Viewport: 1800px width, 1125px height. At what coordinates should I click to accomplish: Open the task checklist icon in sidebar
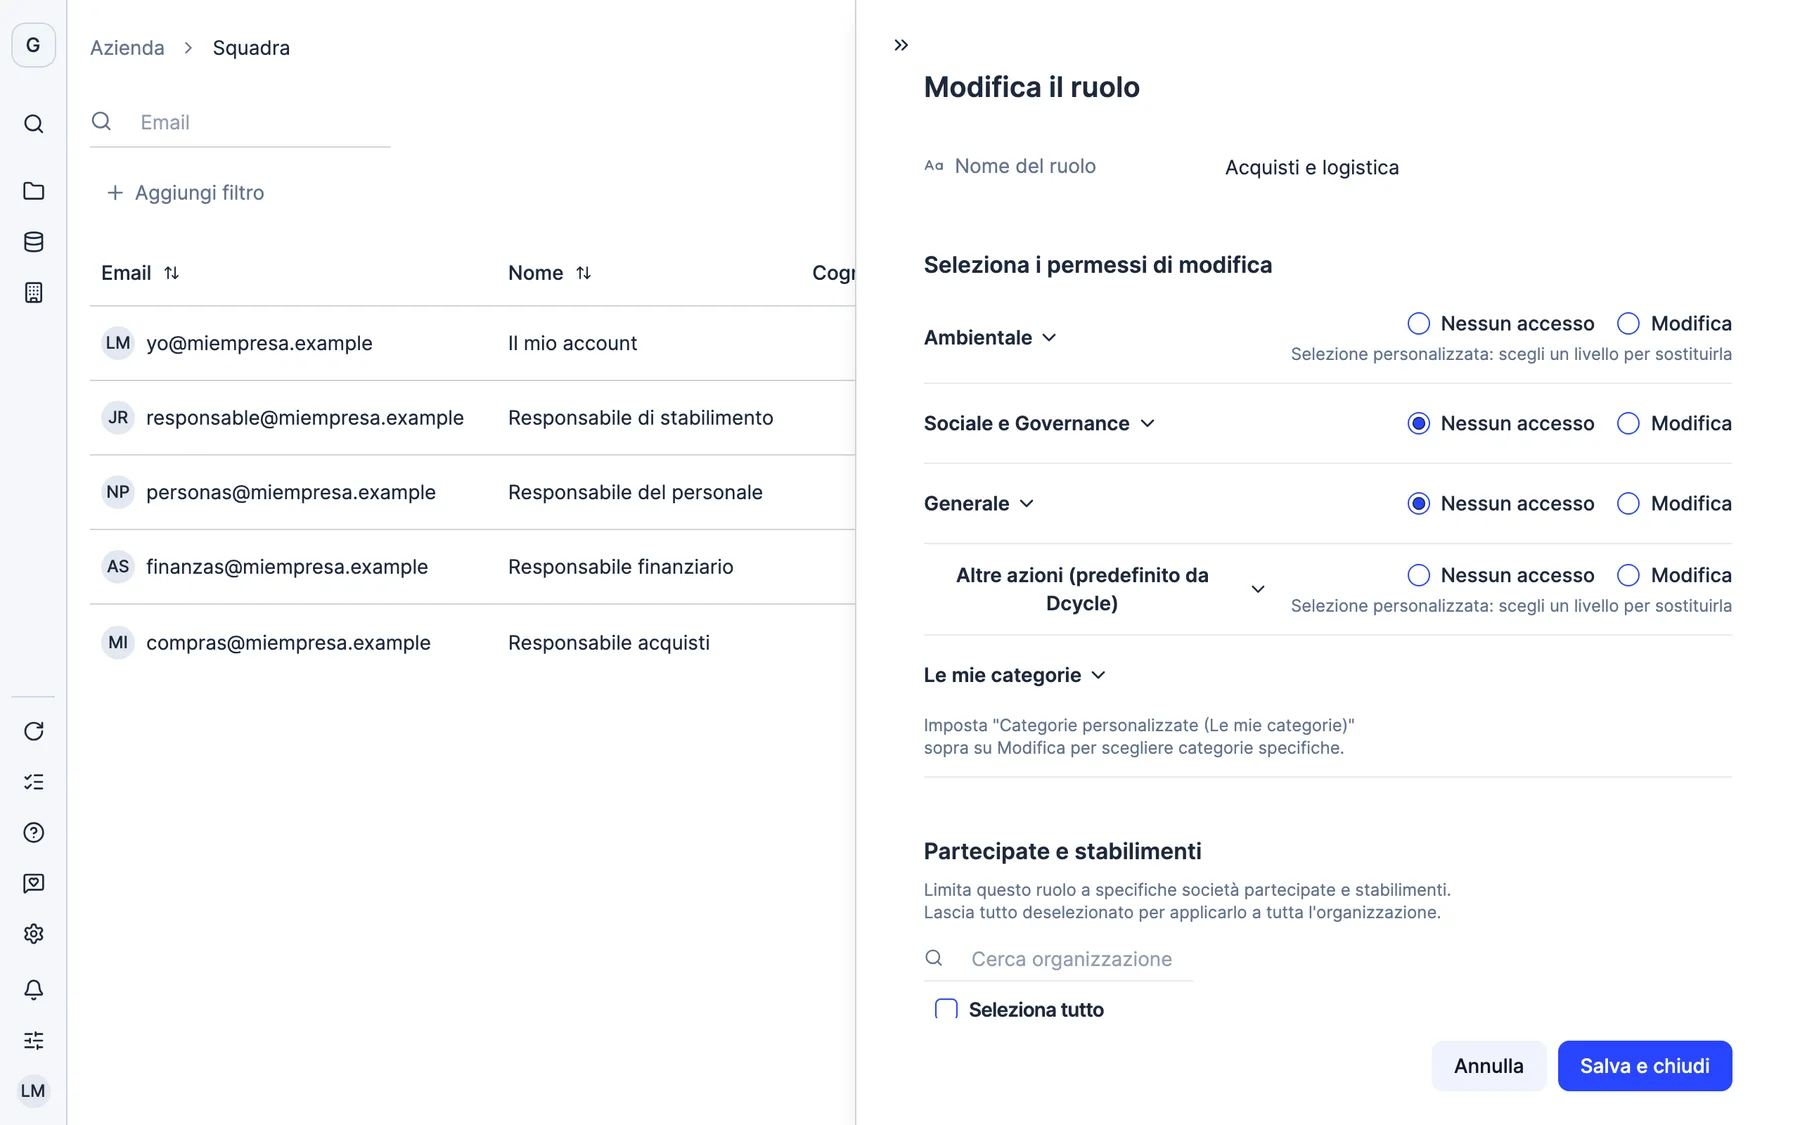coord(33,782)
